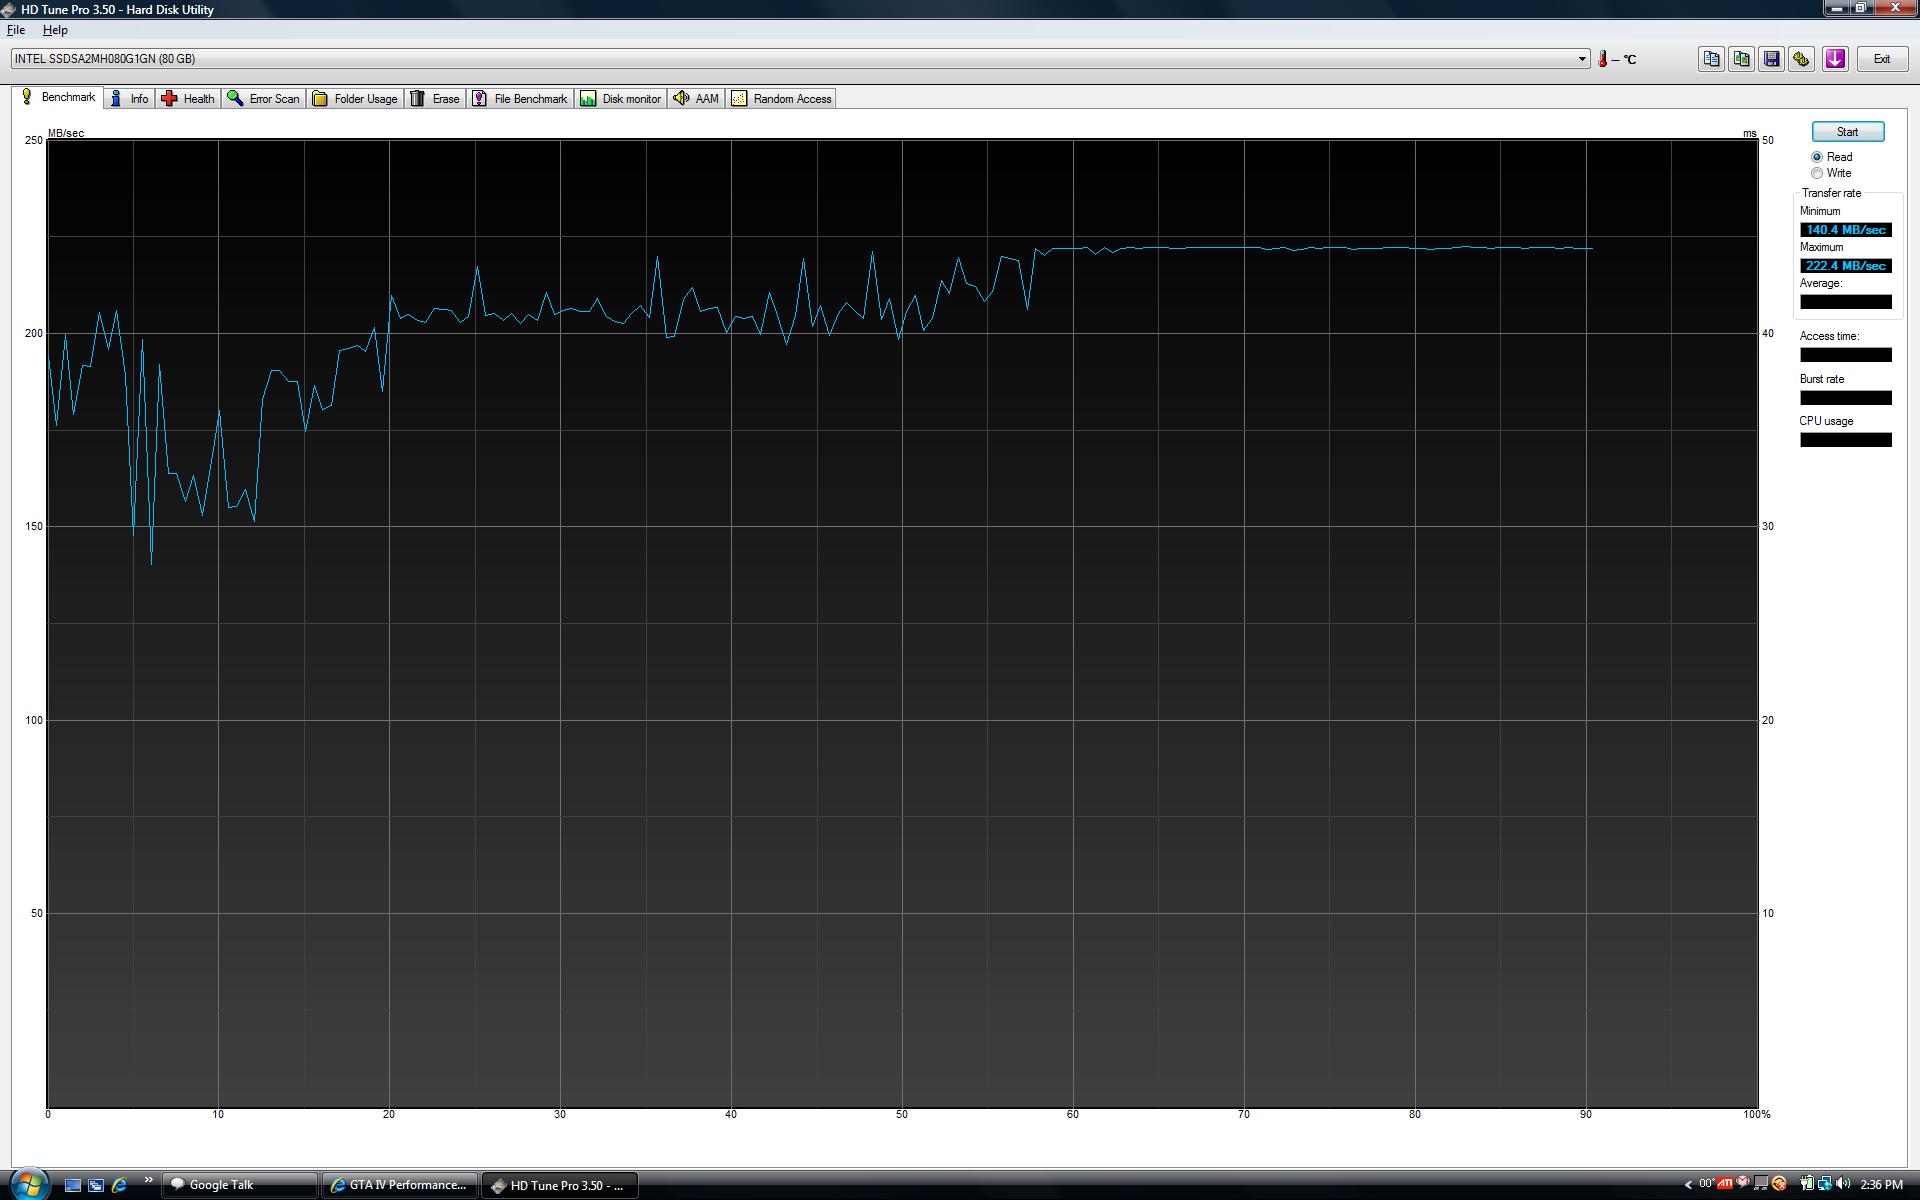Click Switch between windows quick launch icon
This screenshot has width=1920, height=1200.
(x=96, y=1185)
